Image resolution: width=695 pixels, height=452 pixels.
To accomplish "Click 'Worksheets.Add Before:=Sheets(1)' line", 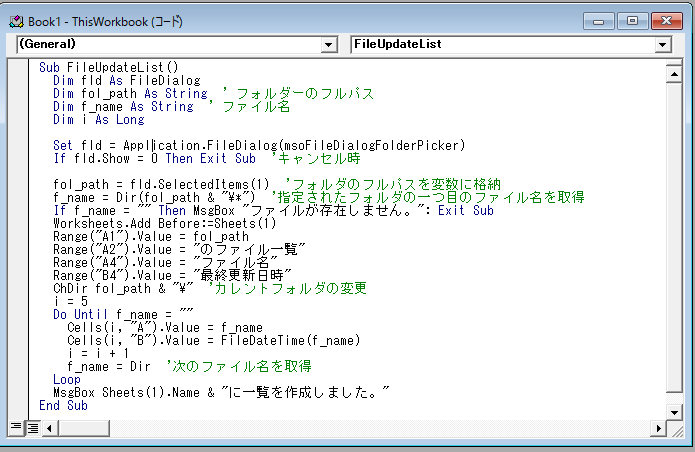I will click(165, 223).
